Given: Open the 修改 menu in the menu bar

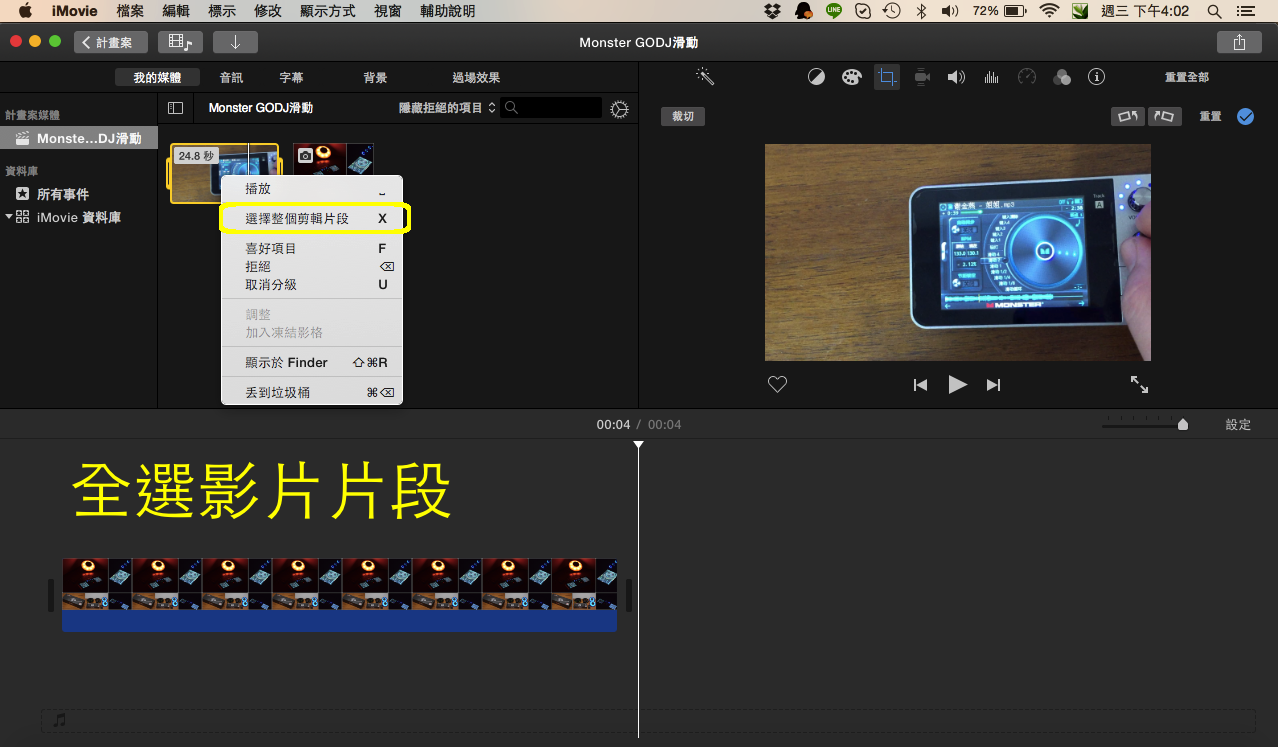Looking at the screenshot, I should [x=268, y=11].
